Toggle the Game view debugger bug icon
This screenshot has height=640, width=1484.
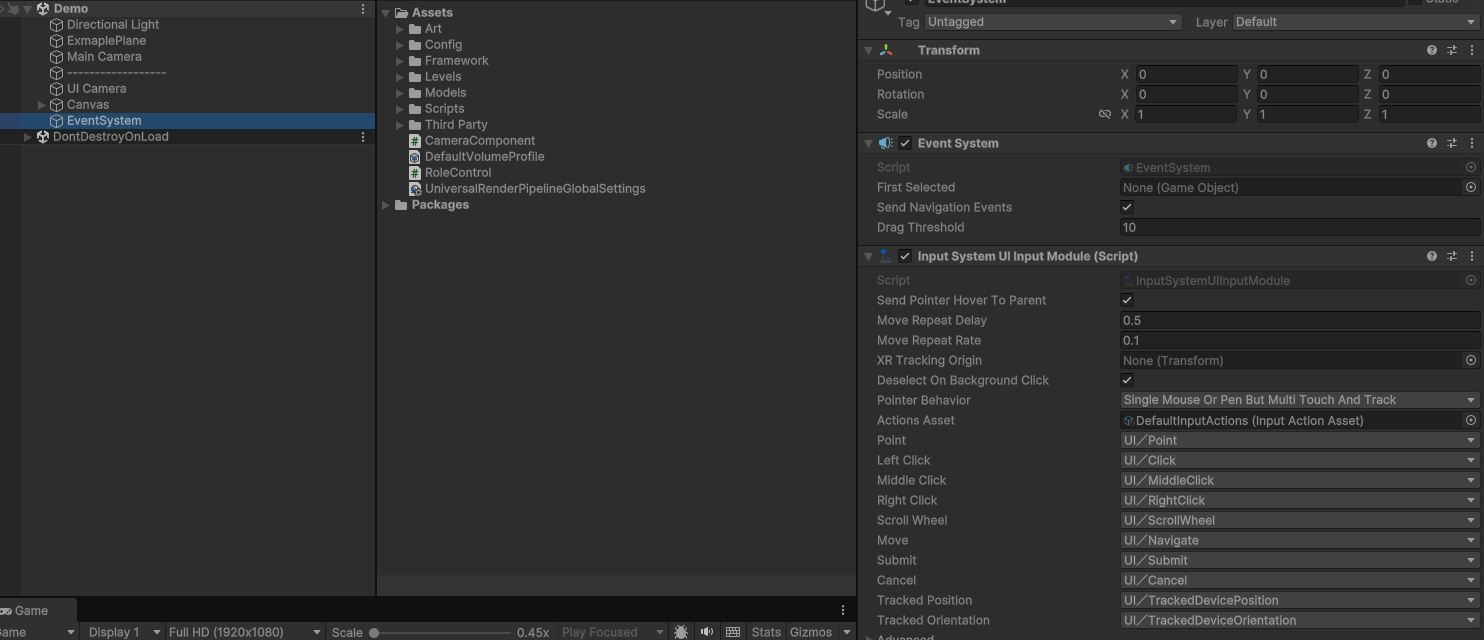[681, 632]
